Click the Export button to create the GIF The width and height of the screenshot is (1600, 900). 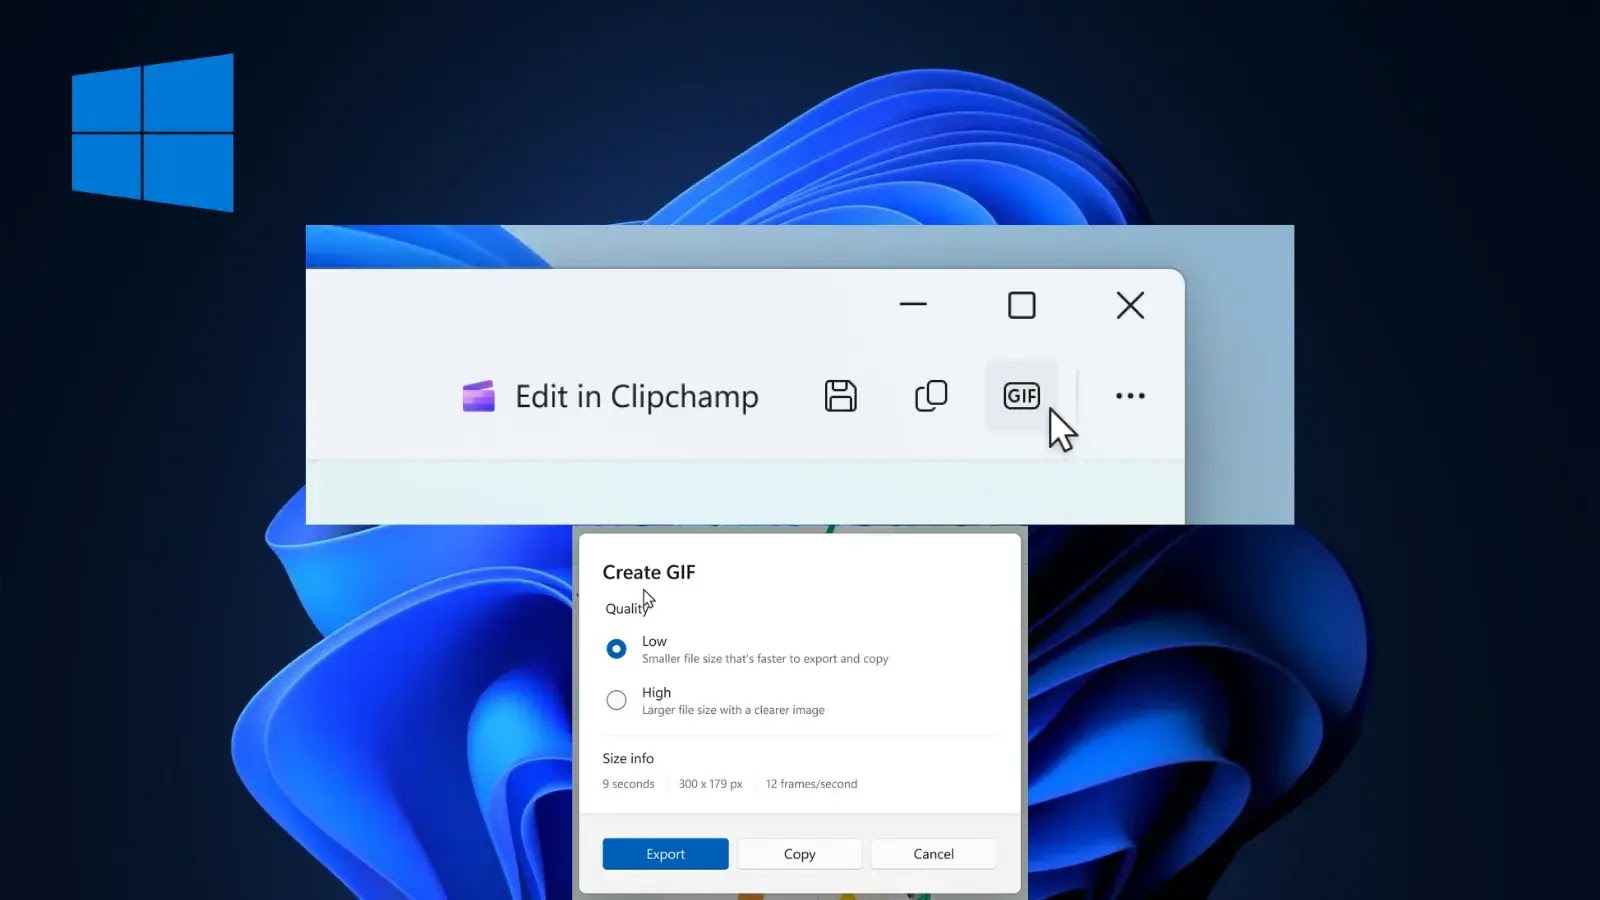664,853
